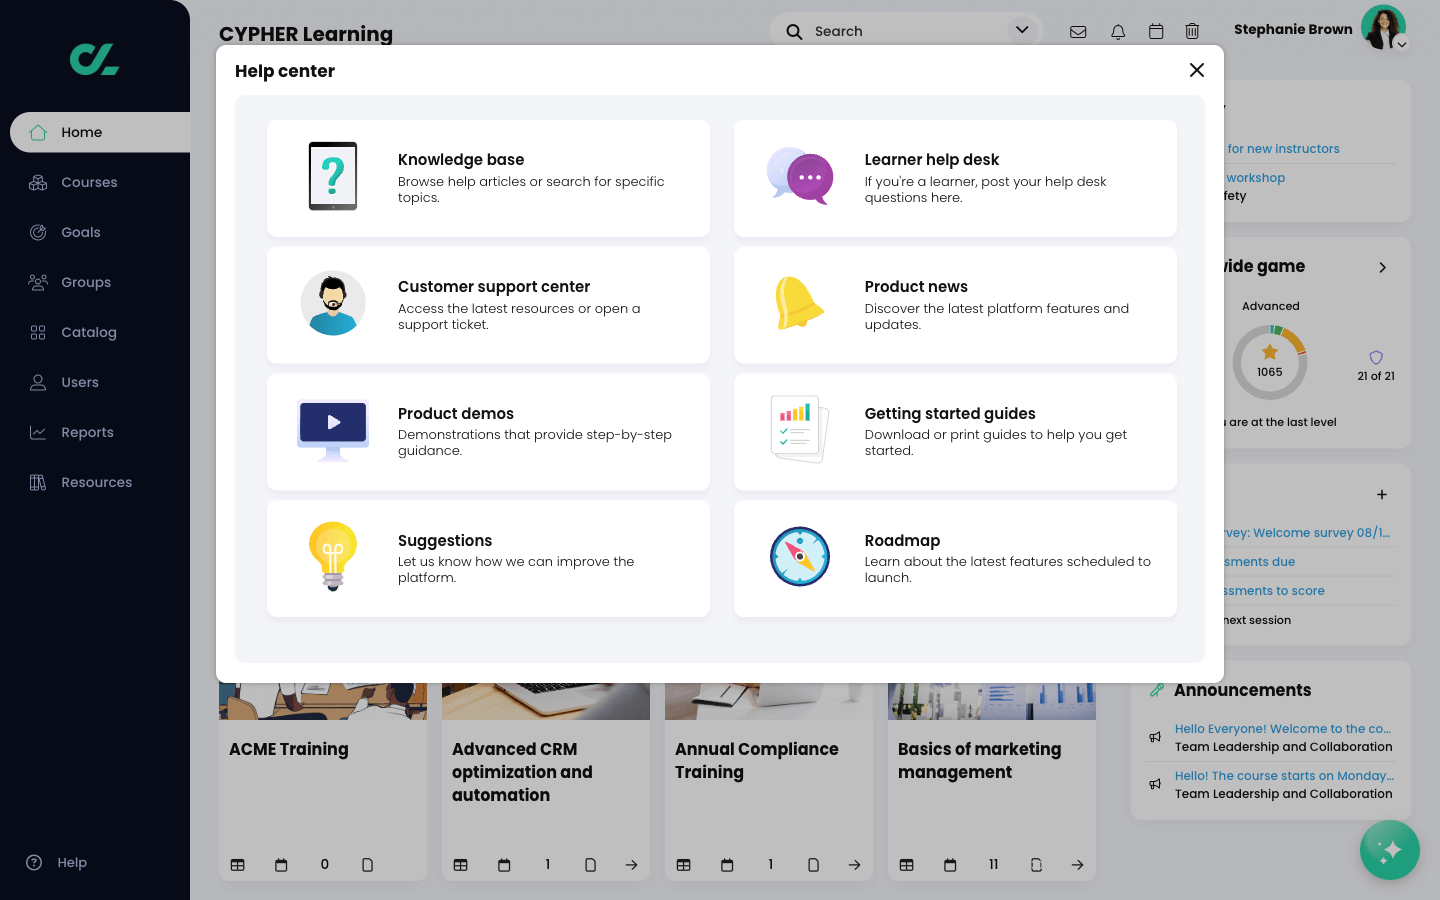Click the table icon on Basics of marketing card
The height and width of the screenshot is (900, 1440).
[906, 865]
